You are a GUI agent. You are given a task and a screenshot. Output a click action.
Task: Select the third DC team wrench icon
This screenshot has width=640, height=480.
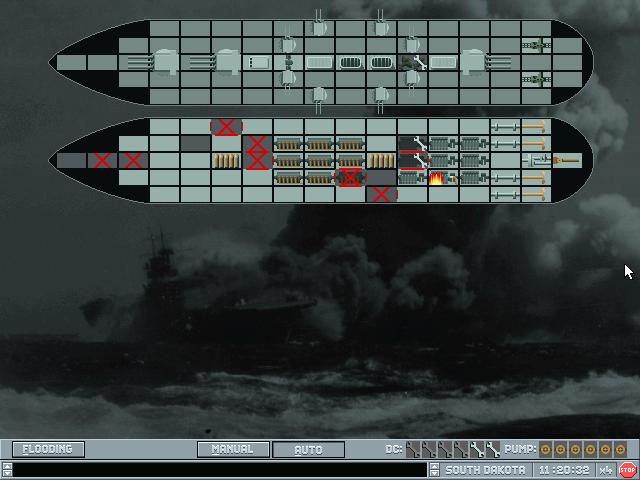(x=444, y=449)
